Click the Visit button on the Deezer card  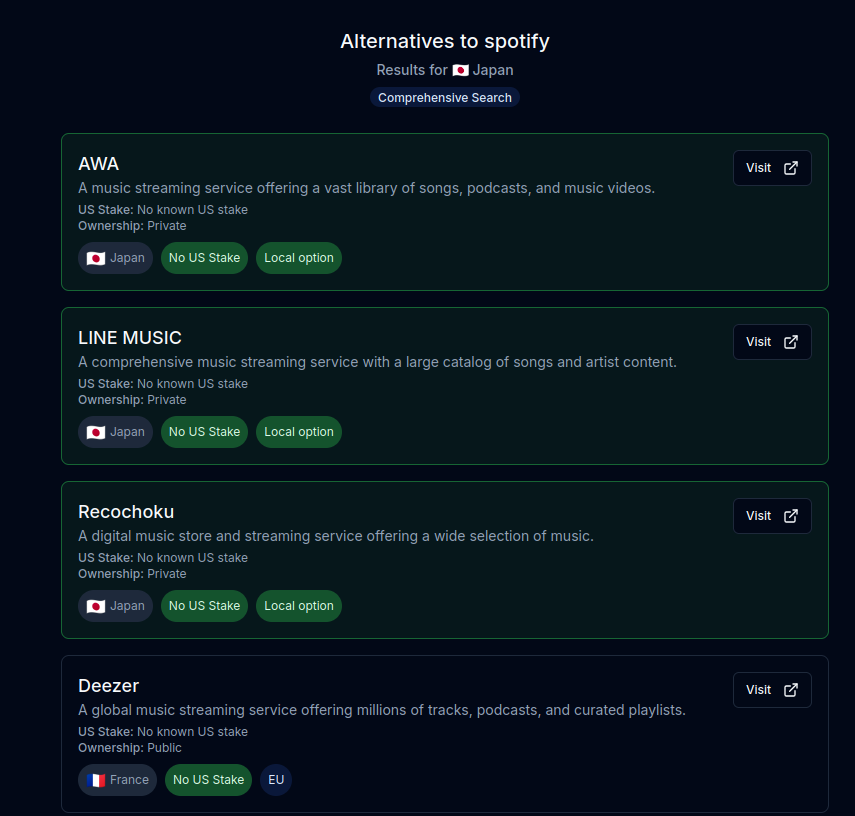click(772, 689)
